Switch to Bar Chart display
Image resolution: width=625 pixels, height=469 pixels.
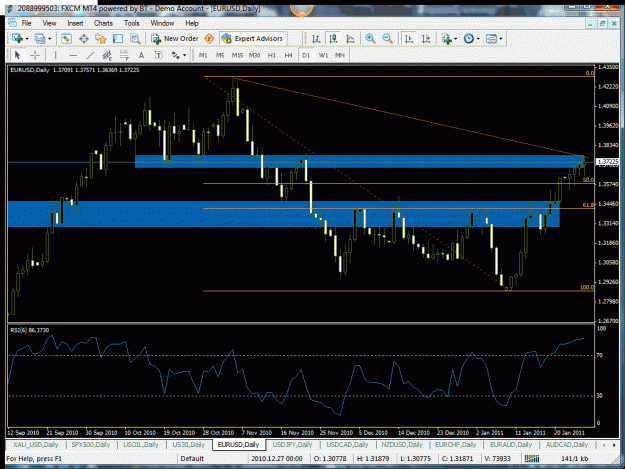point(316,39)
